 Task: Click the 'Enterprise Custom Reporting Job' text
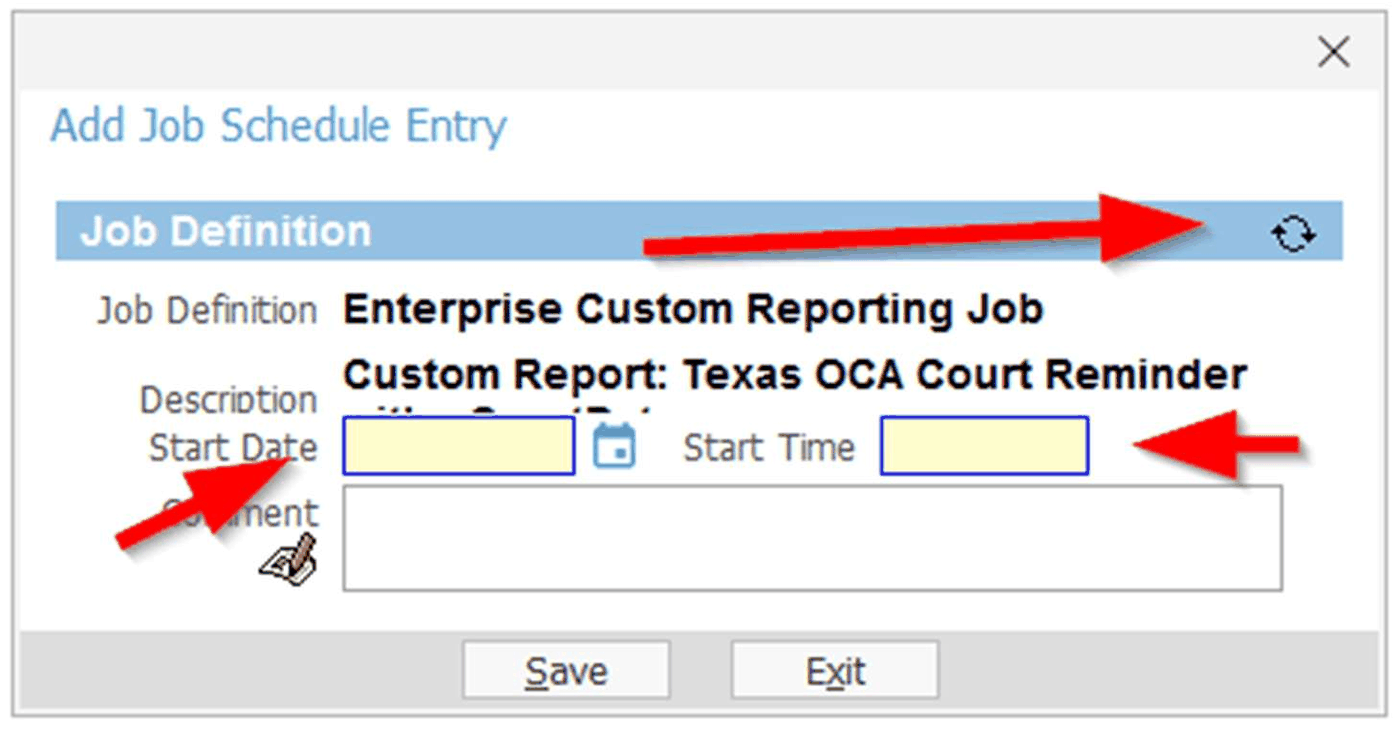click(x=693, y=309)
